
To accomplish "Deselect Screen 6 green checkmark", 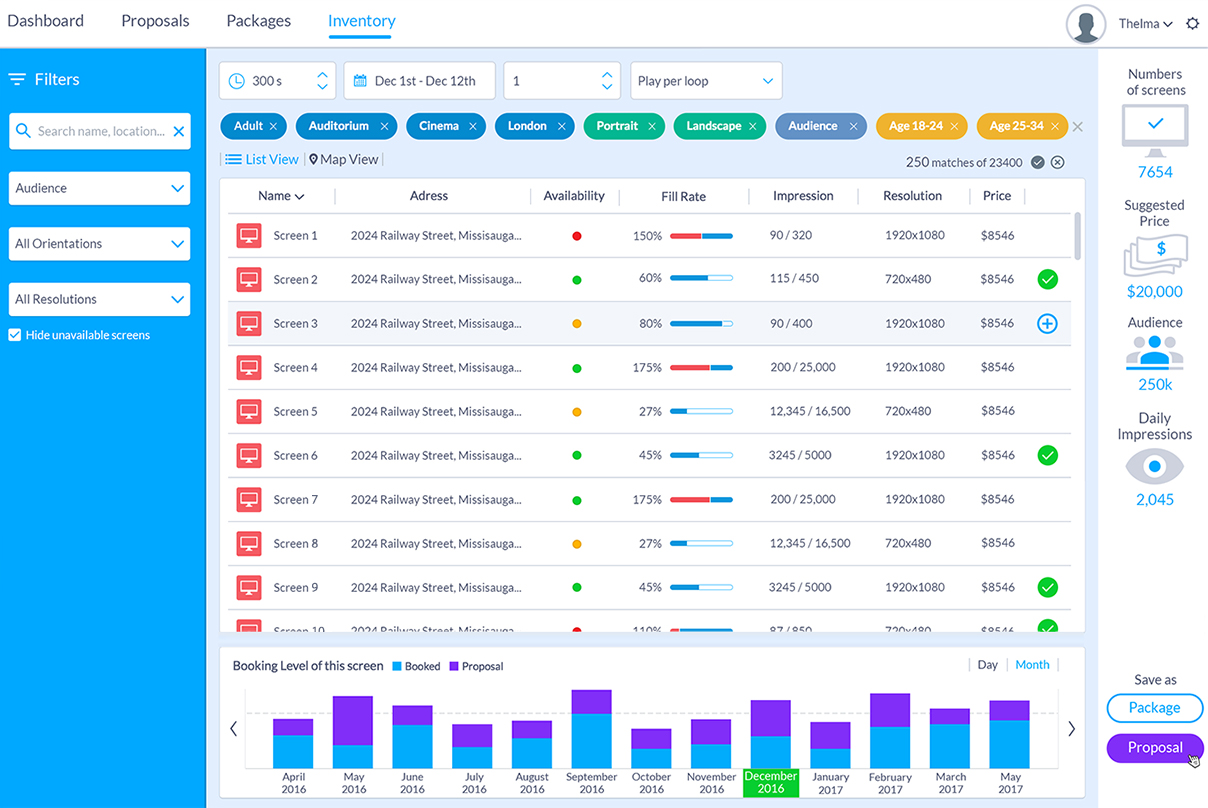I will (x=1047, y=456).
